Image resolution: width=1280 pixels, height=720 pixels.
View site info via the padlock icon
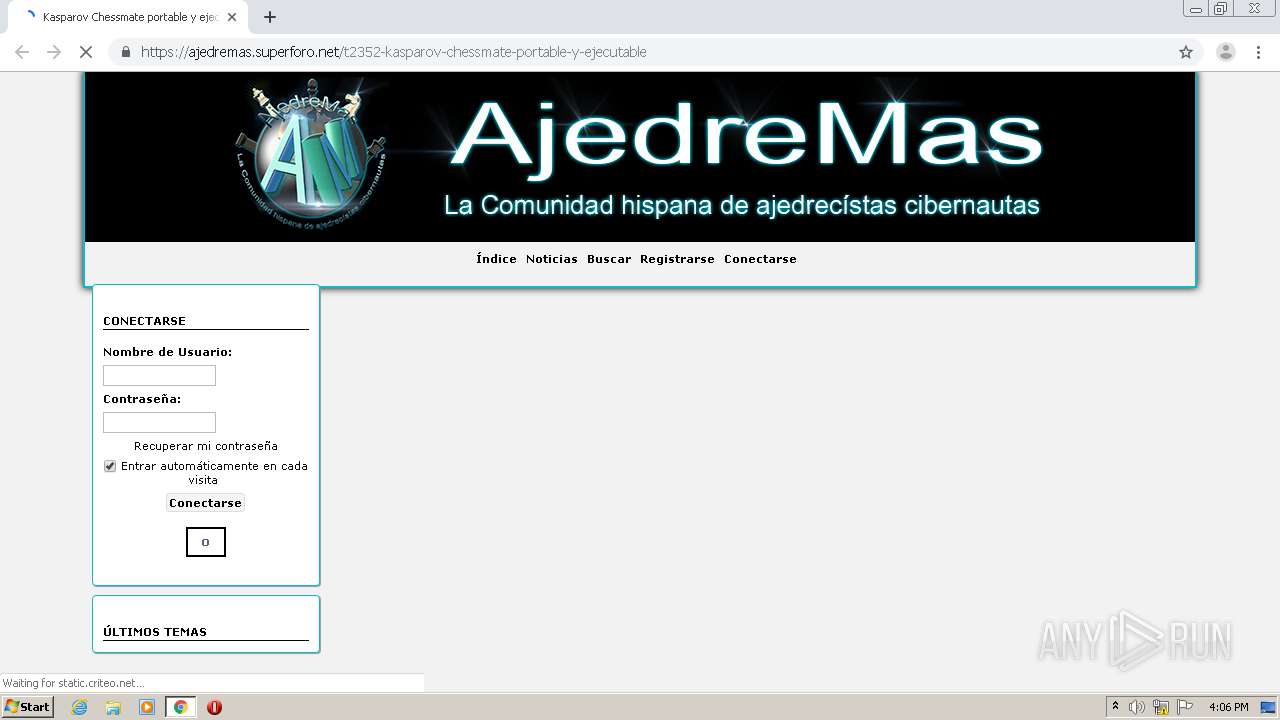pyautogui.click(x=126, y=52)
